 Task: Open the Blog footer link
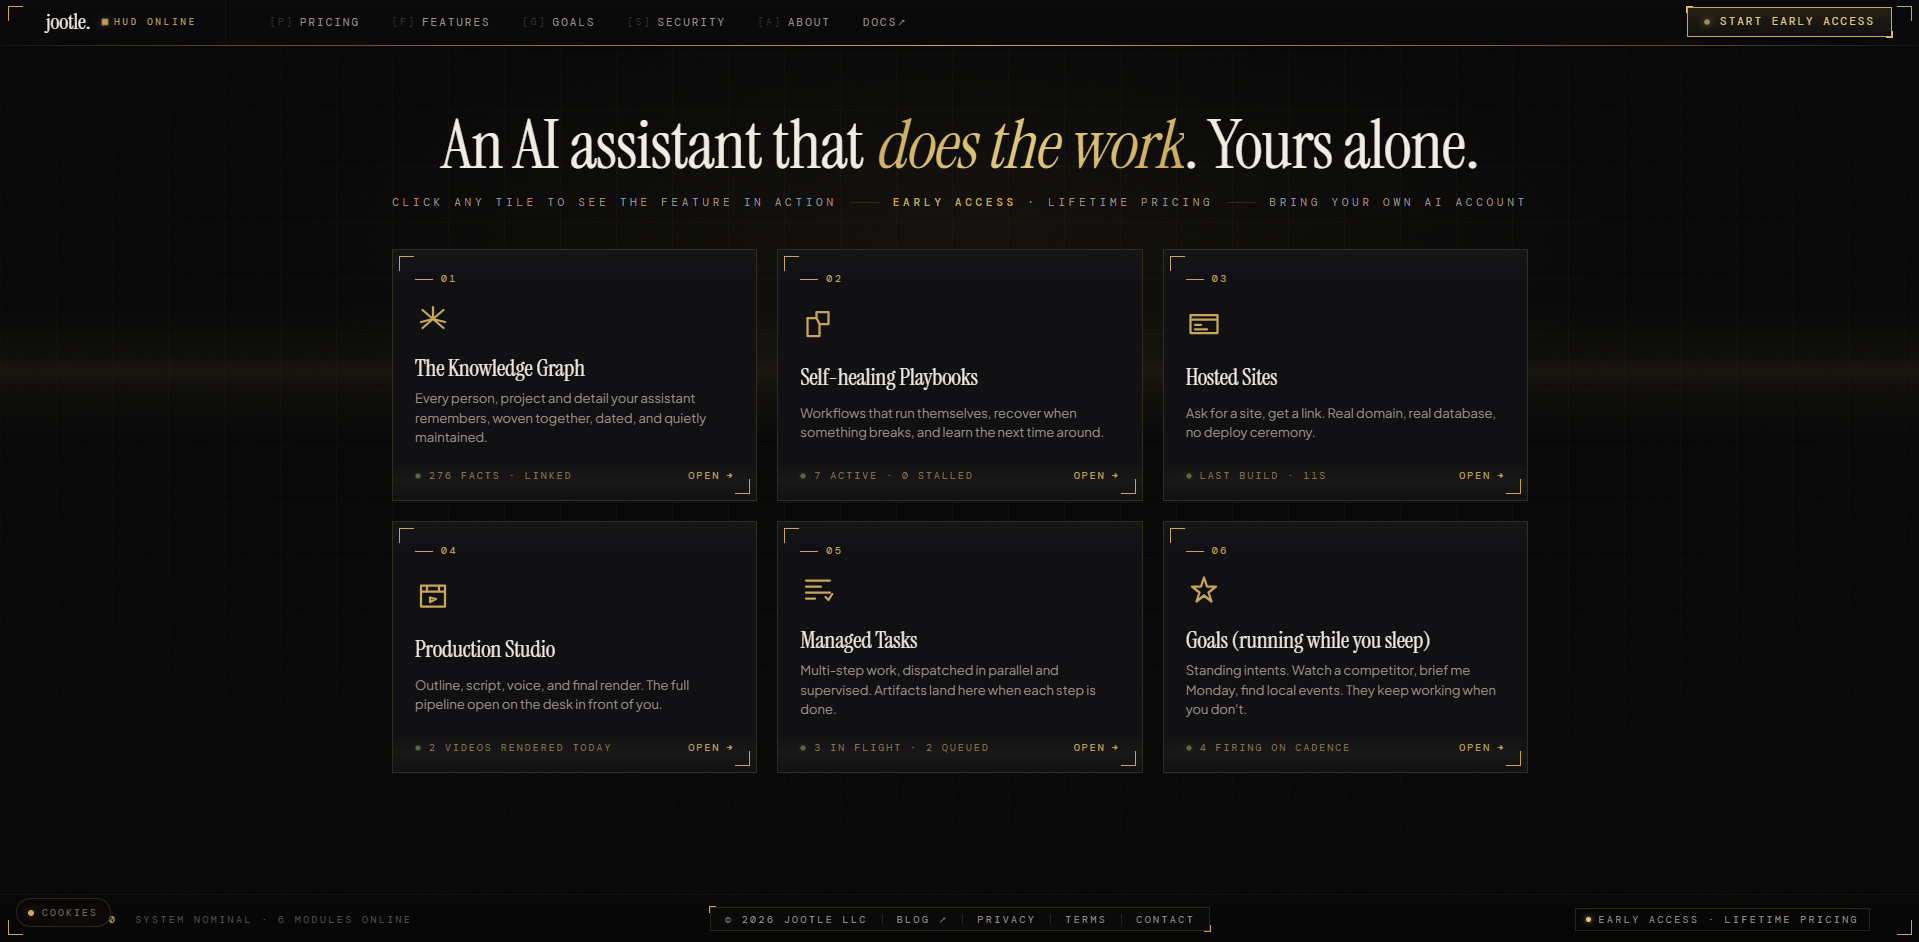(x=921, y=920)
